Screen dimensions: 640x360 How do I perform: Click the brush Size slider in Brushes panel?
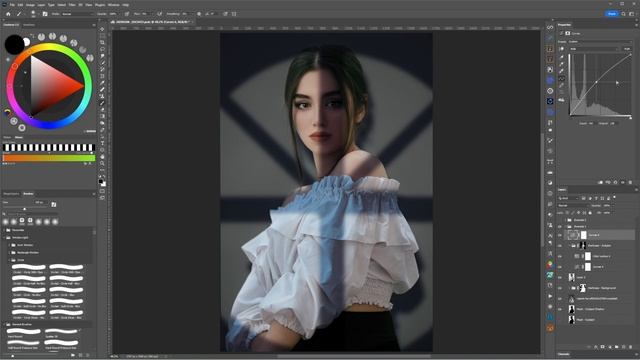24,209
